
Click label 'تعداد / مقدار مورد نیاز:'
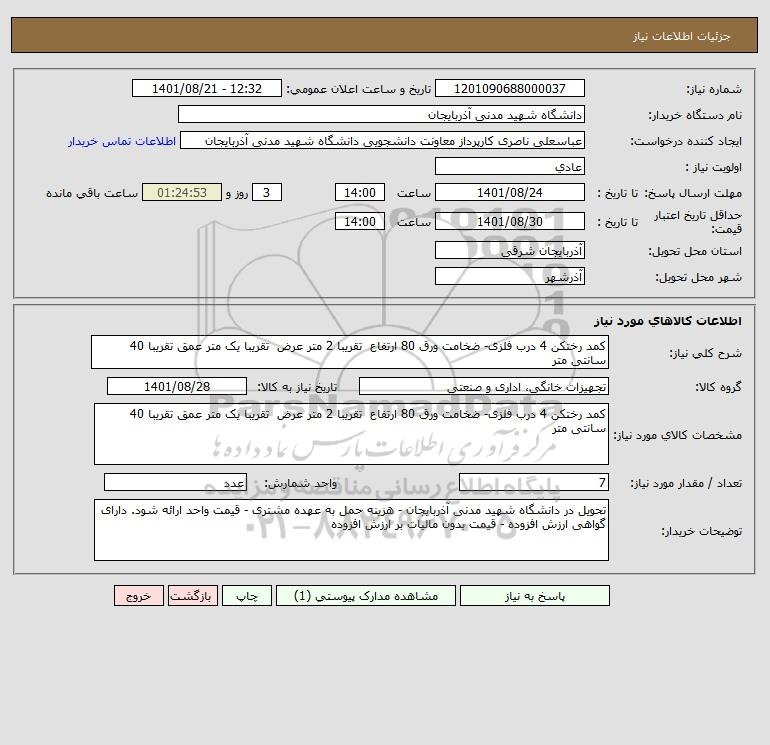pos(686,483)
